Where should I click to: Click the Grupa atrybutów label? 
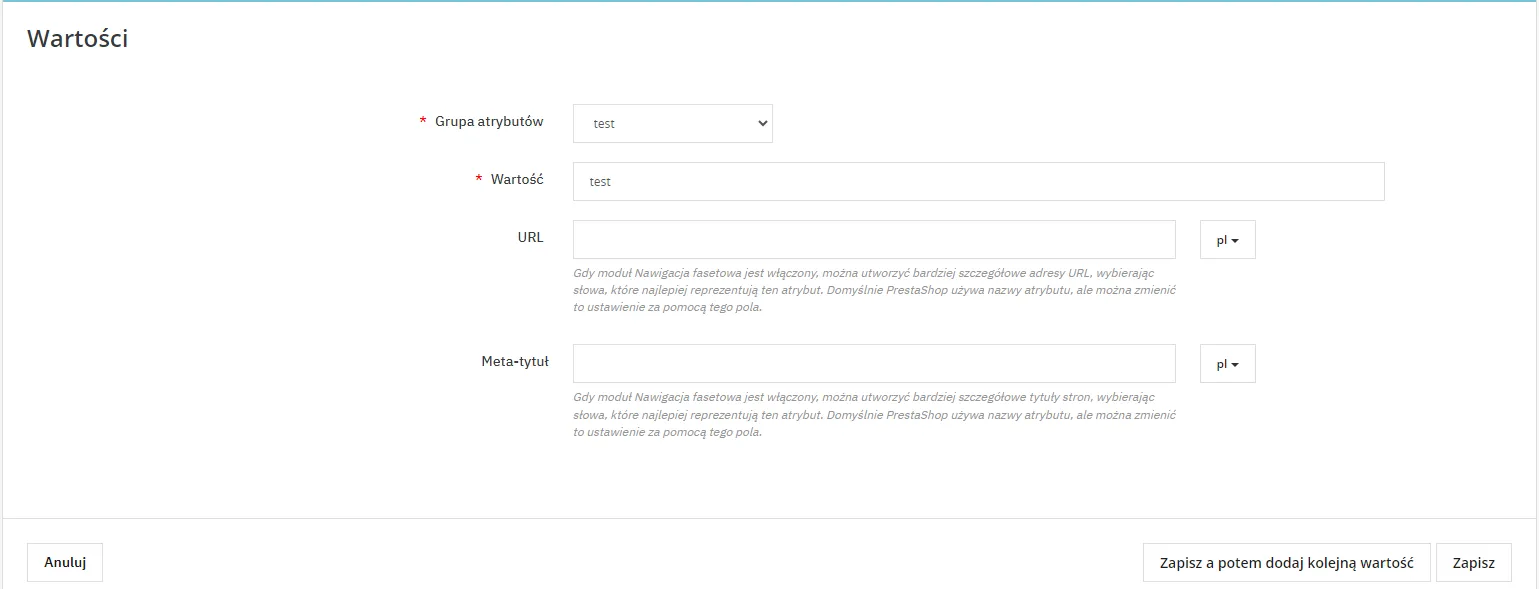[x=489, y=122]
